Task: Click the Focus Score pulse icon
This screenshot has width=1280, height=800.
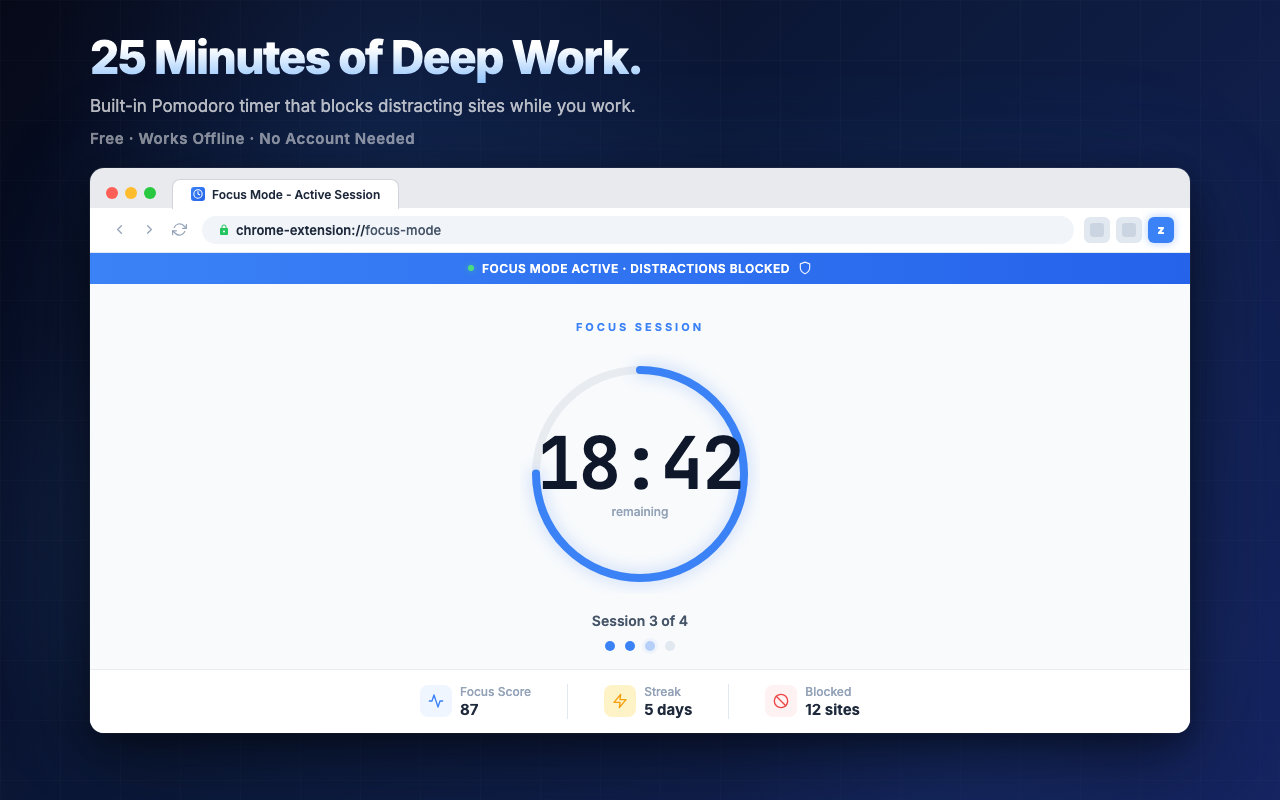Action: point(436,701)
